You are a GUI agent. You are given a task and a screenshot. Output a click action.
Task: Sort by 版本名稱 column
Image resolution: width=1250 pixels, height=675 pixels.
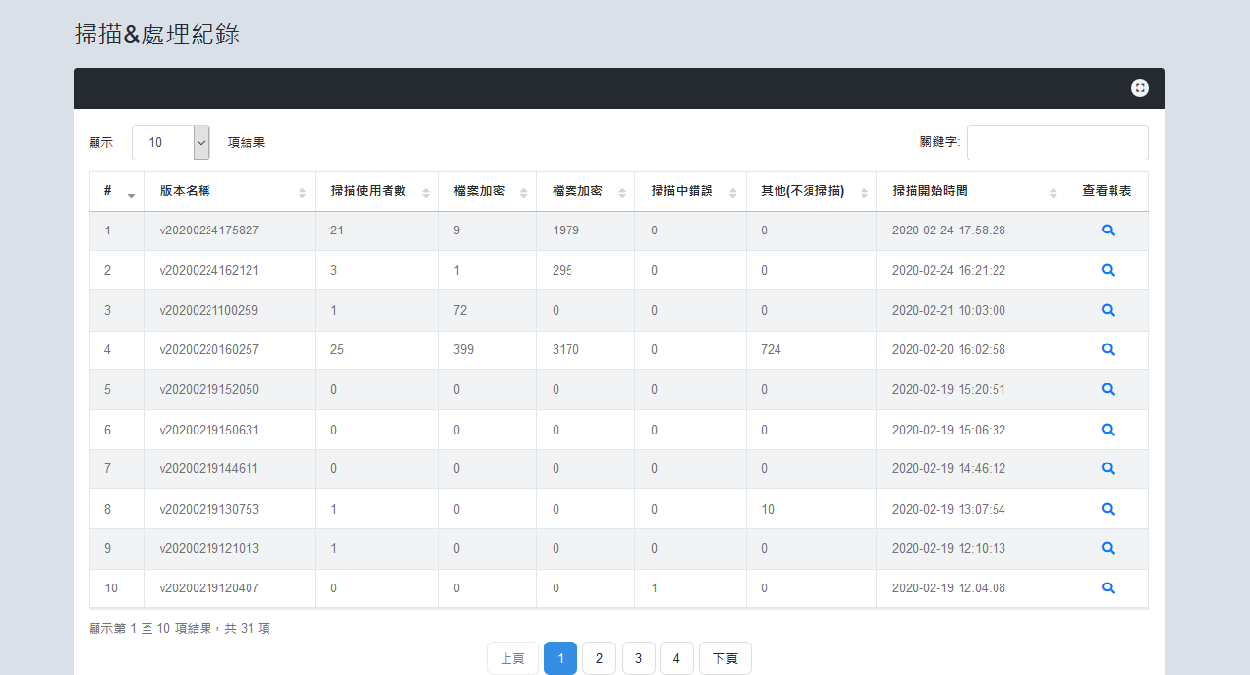coord(229,191)
